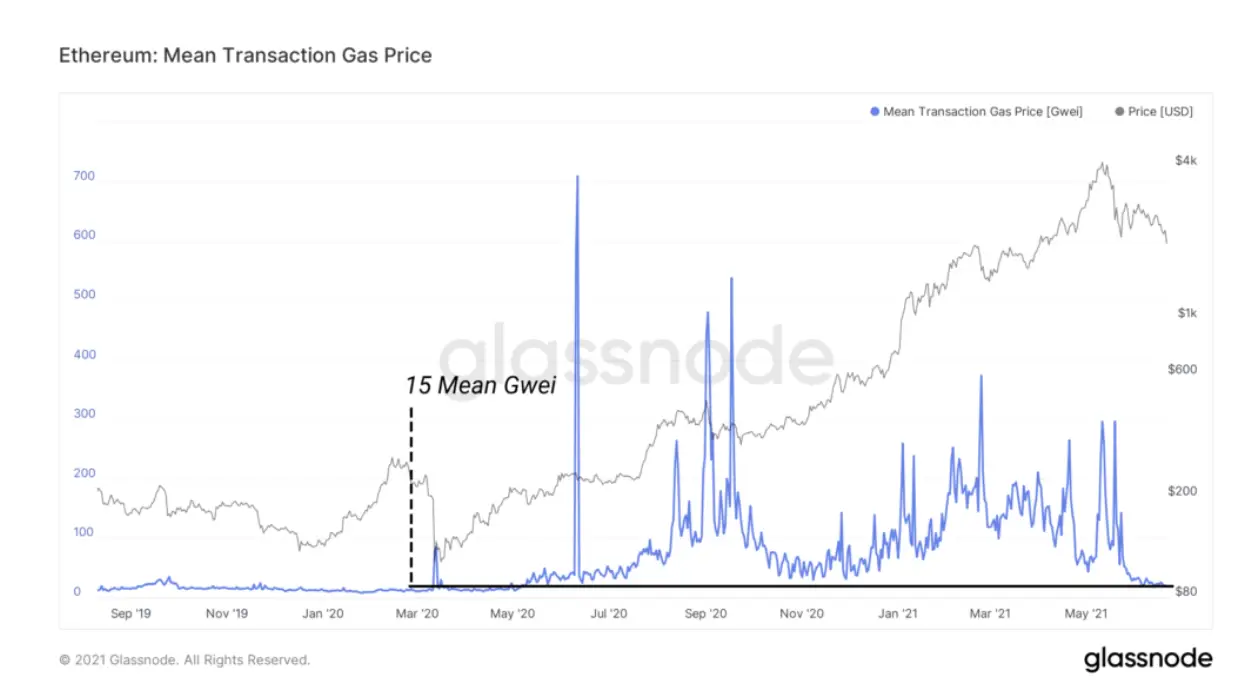Click the tall gas price spike peak near June '20
Image resolution: width=1252 pixels, height=684 pixels.
(x=577, y=178)
